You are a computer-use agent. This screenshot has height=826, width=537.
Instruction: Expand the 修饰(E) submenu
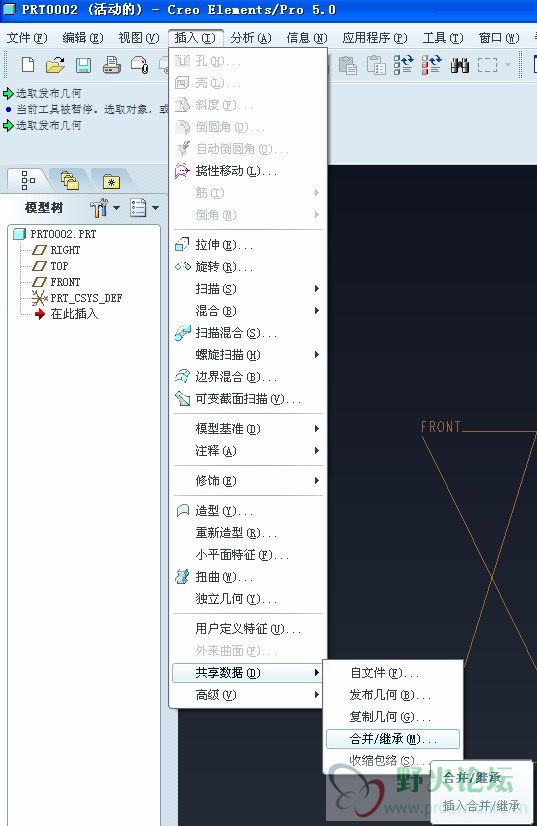coord(247,480)
